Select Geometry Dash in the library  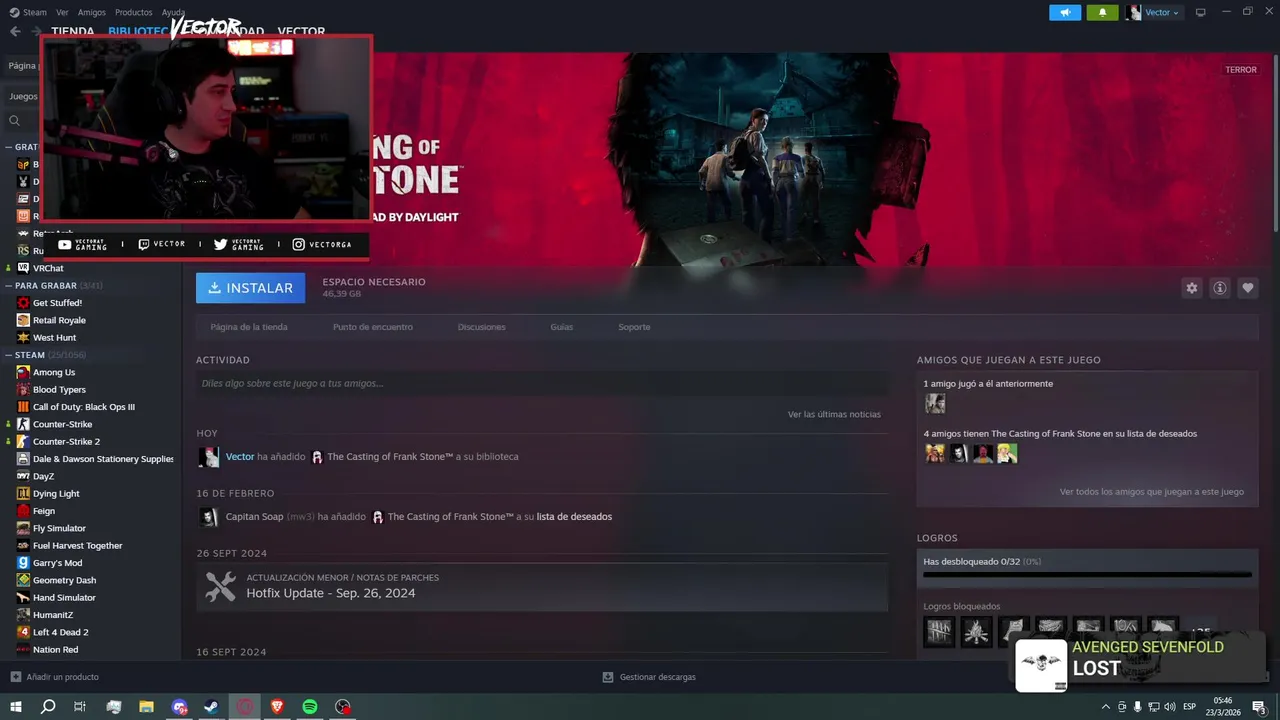[x=64, y=580]
